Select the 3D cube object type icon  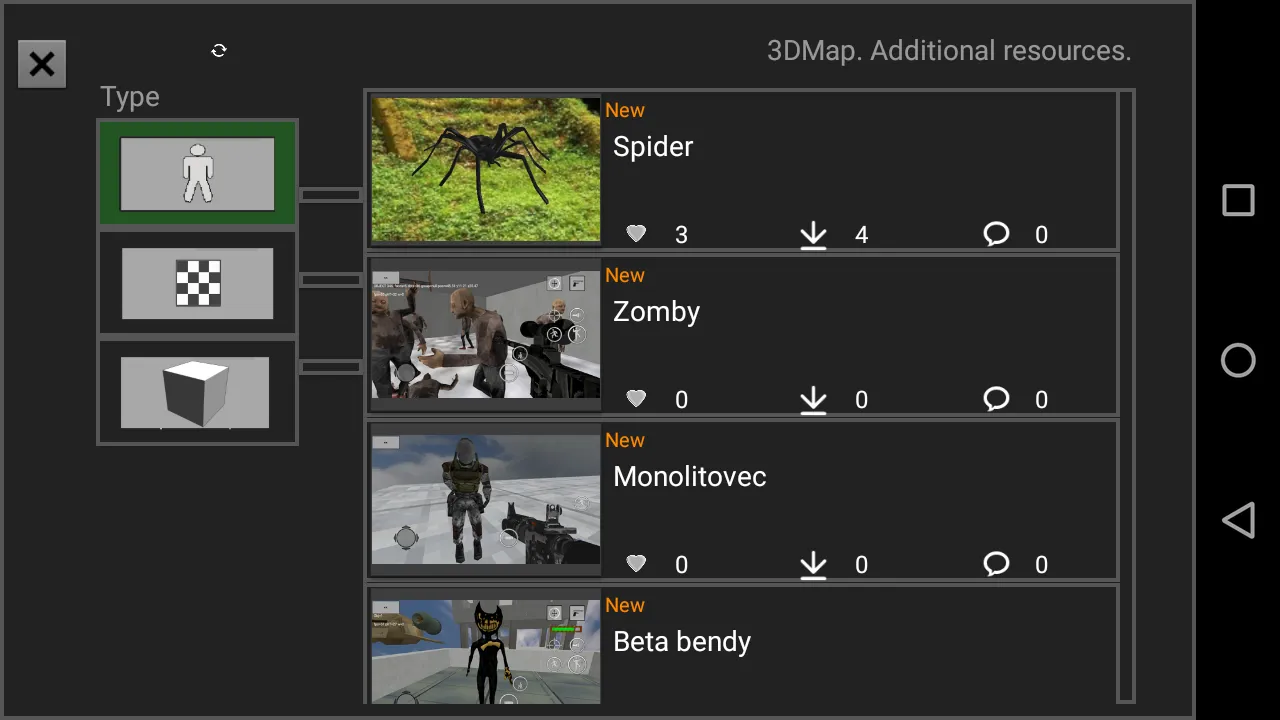(195, 393)
